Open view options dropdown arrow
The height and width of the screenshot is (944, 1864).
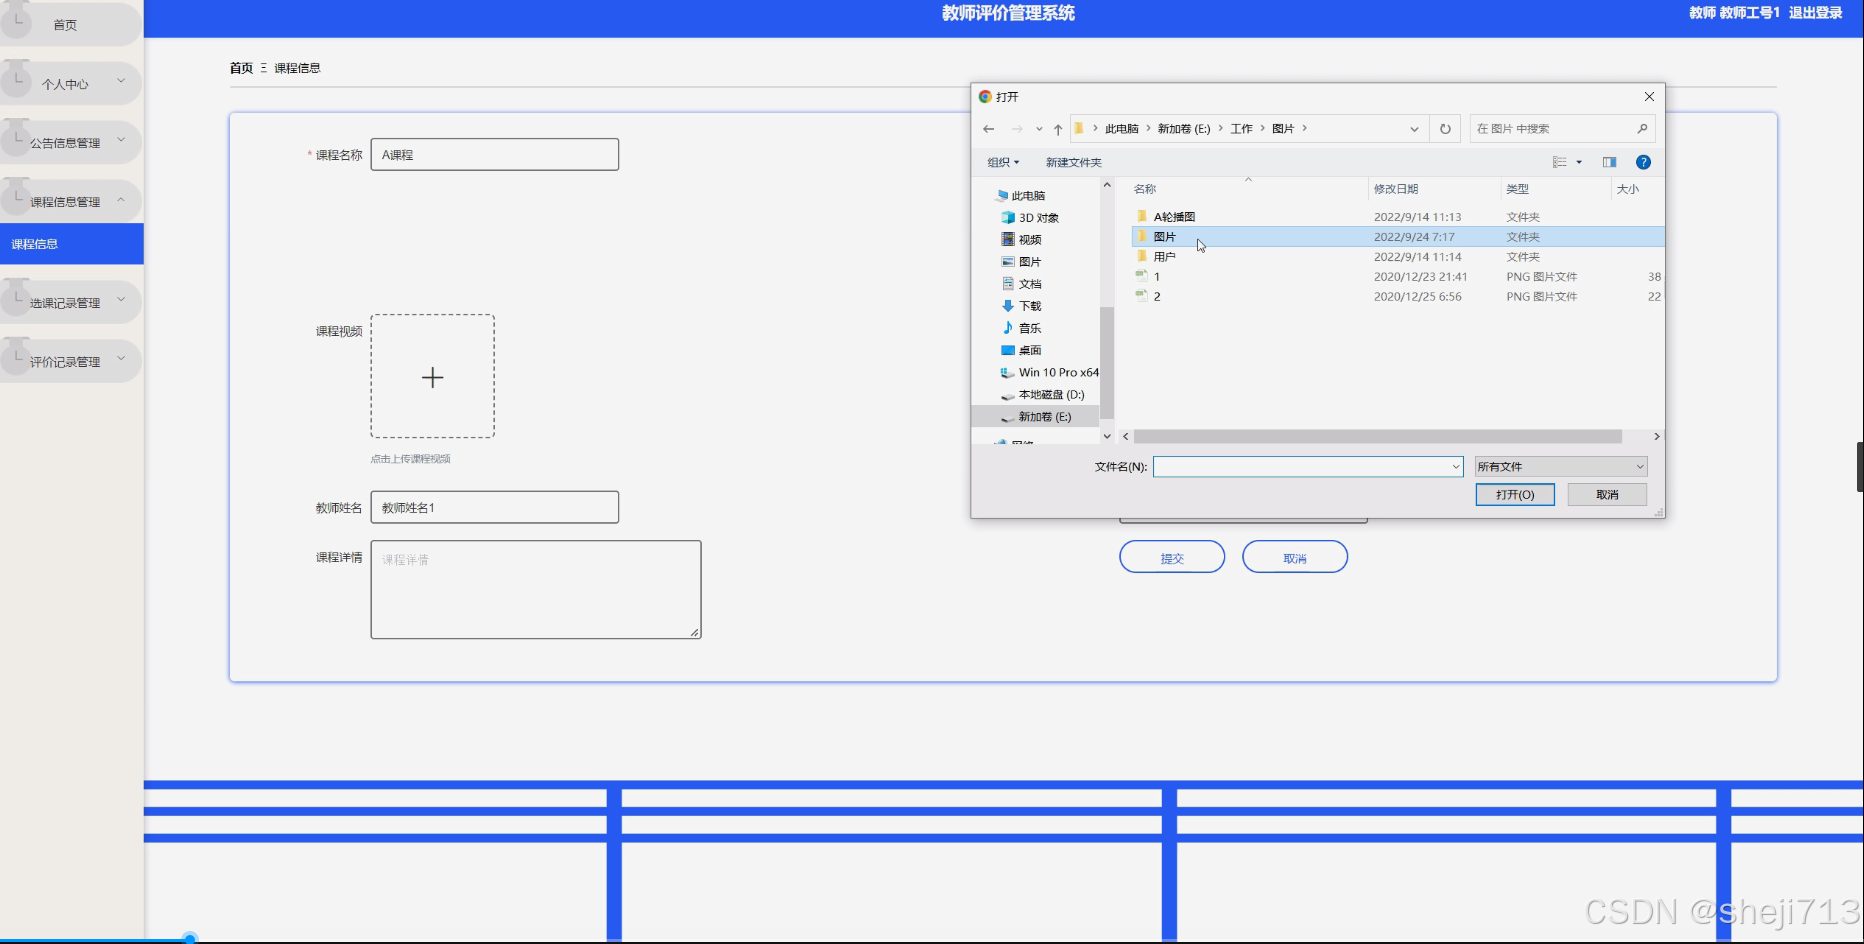coord(1579,162)
